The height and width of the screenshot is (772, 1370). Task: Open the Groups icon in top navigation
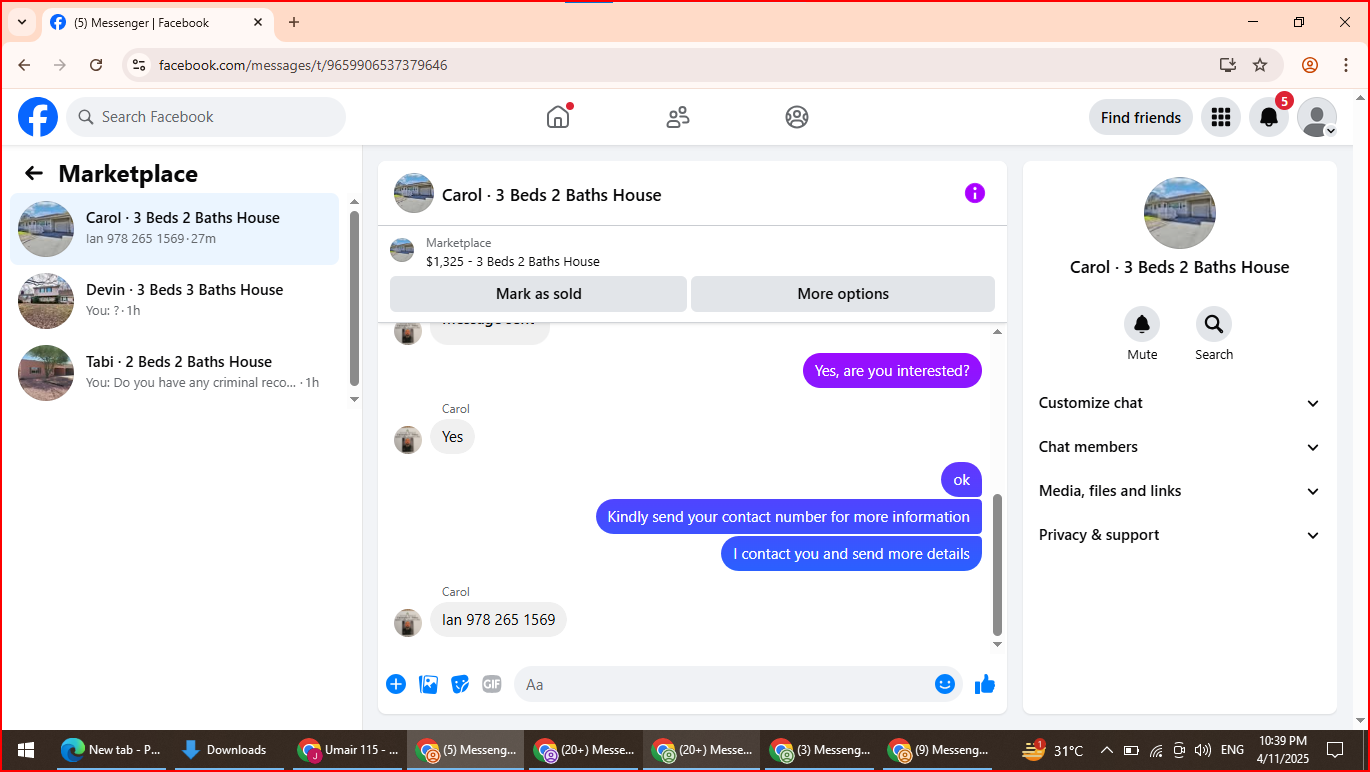click(797, 117)
